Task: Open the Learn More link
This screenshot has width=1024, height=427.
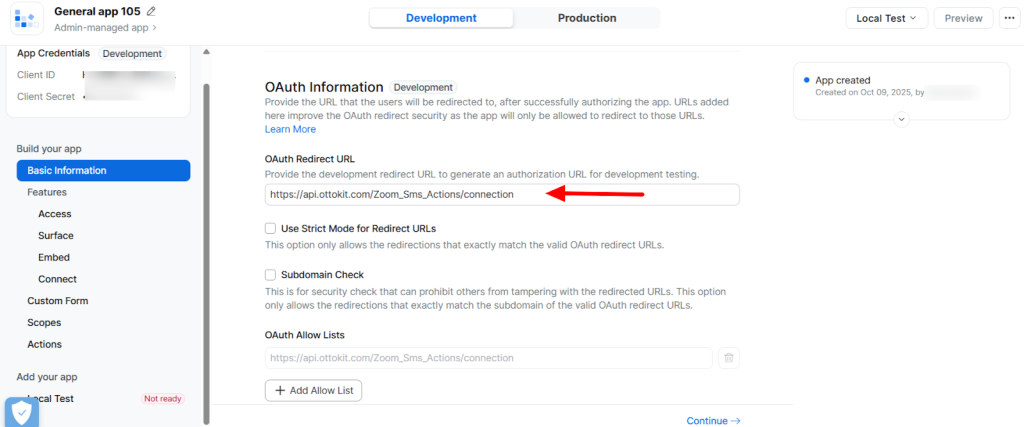Action: coord(290,129)
